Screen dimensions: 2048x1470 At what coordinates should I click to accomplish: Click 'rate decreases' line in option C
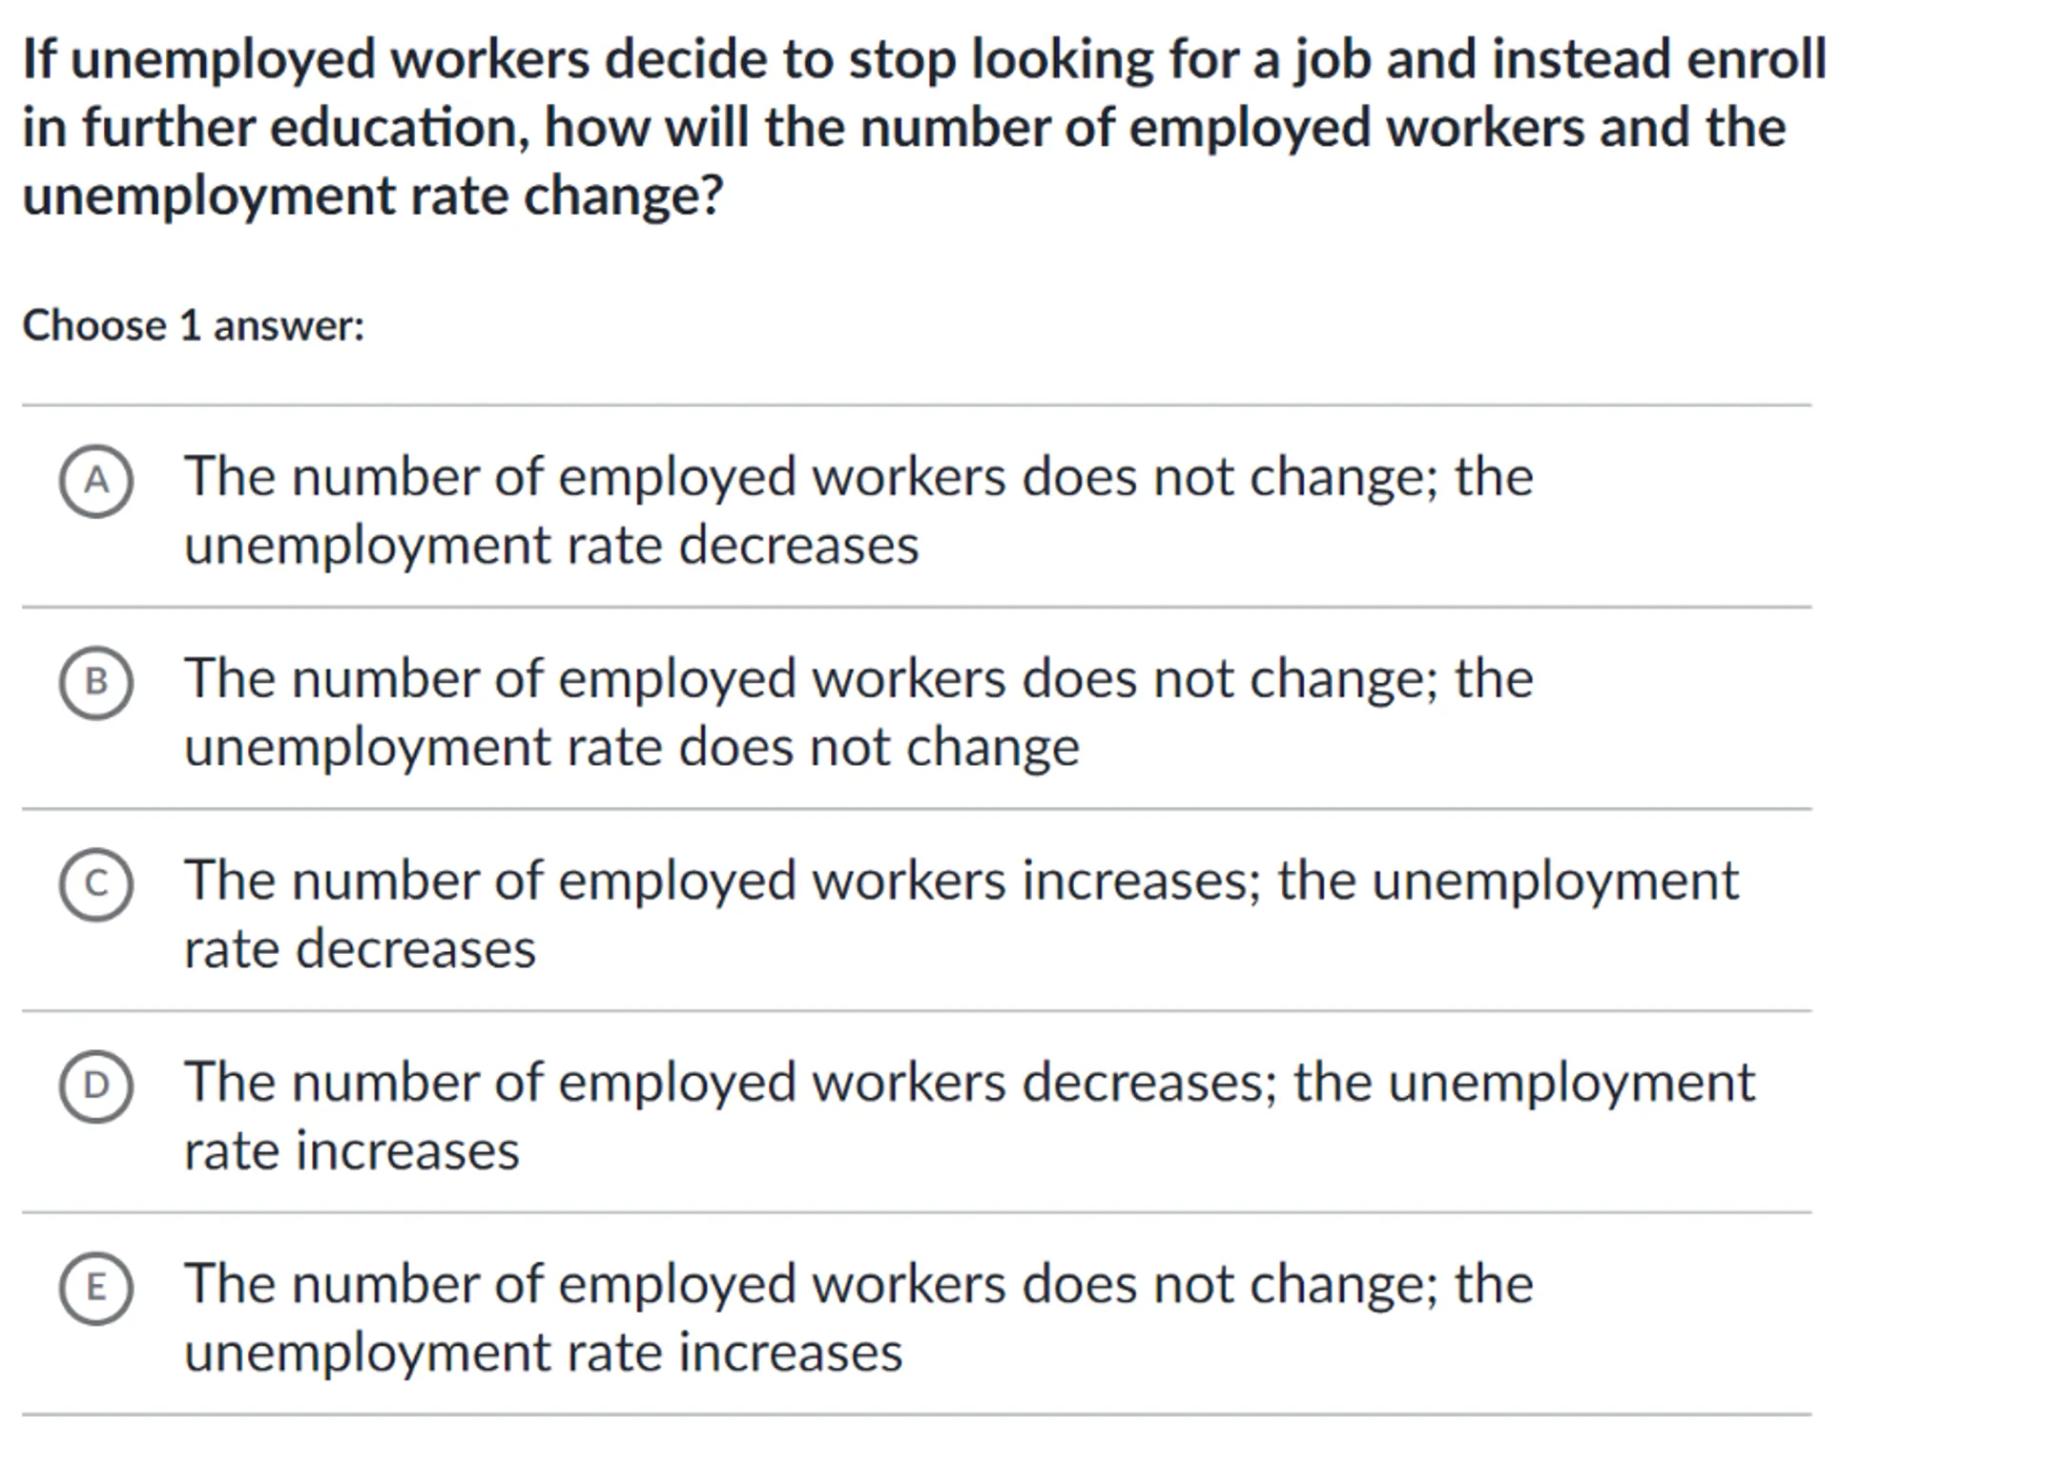360,949
